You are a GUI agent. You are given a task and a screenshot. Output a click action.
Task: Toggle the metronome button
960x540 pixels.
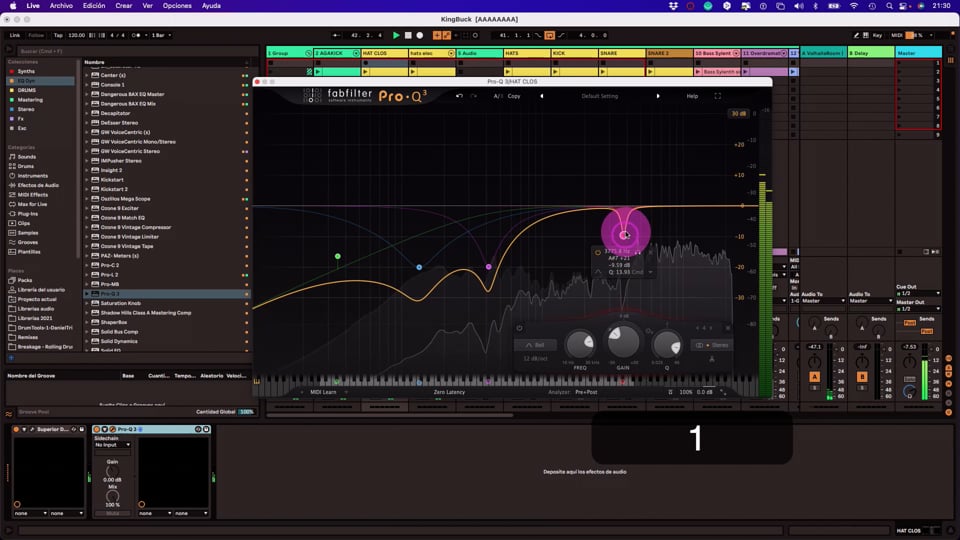tap(137, 36)
